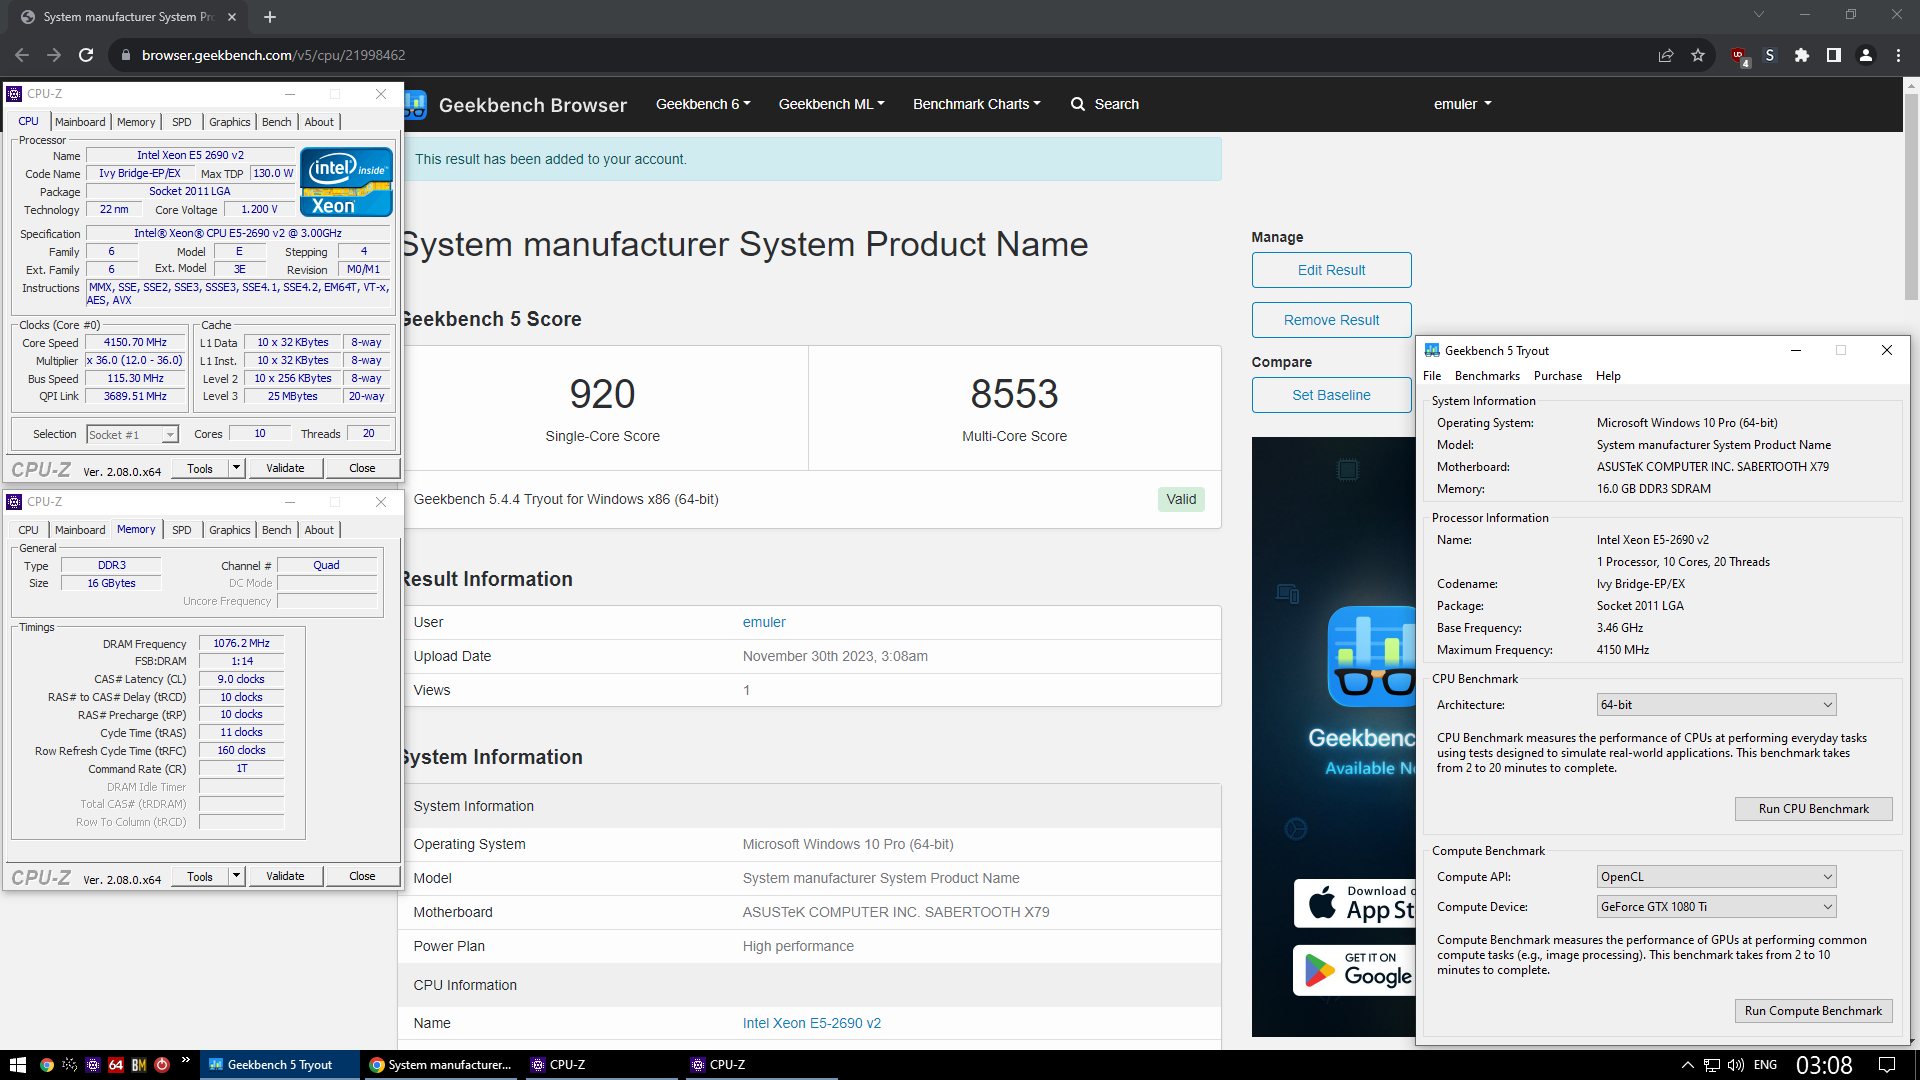Bookmark this page with the star icon
The height and width of the screenshot is (1080, 1920).
tap(1698, 56)
